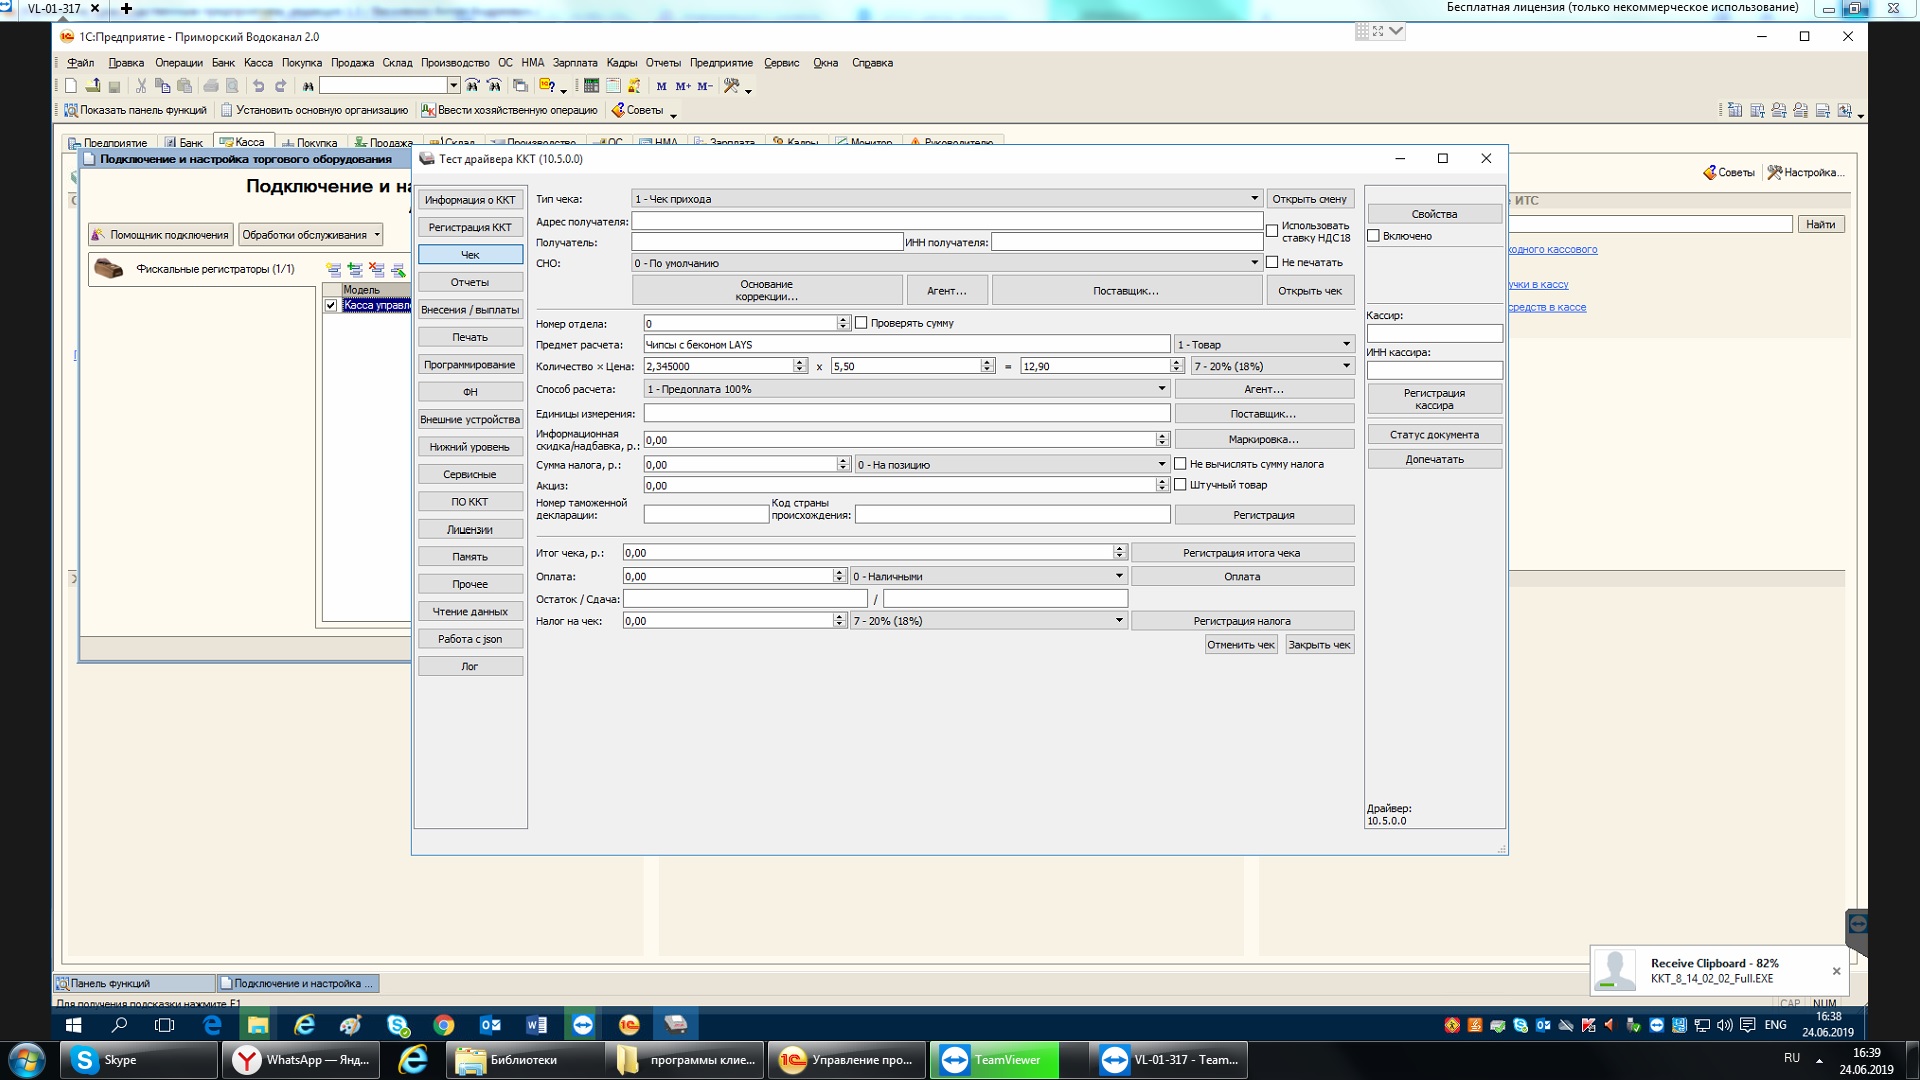Click the M+ memory add icon
Image resolution: width=1920 pixels, height=1080 pixels.
pos(683,86)
